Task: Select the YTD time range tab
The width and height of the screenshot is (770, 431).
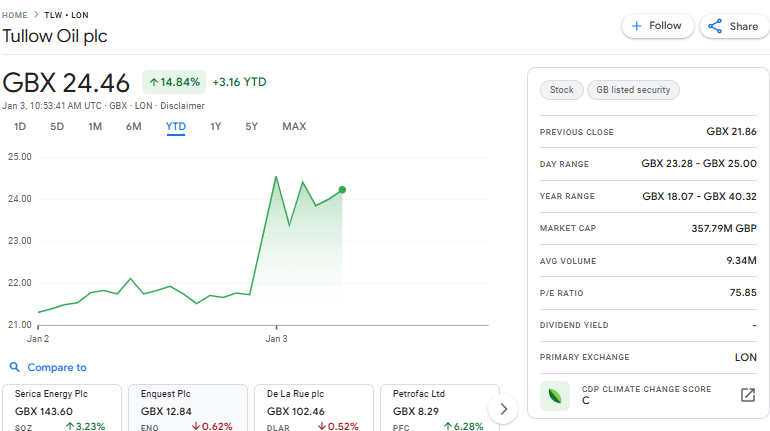Action: [176, 127]
